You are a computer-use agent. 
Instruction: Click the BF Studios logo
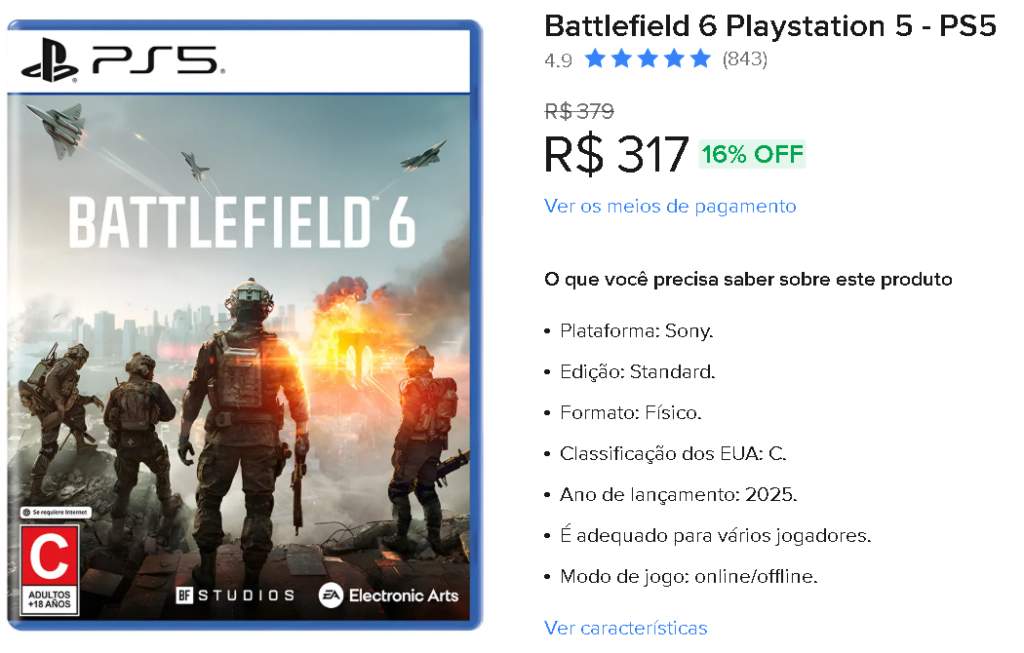click(237, 595)
